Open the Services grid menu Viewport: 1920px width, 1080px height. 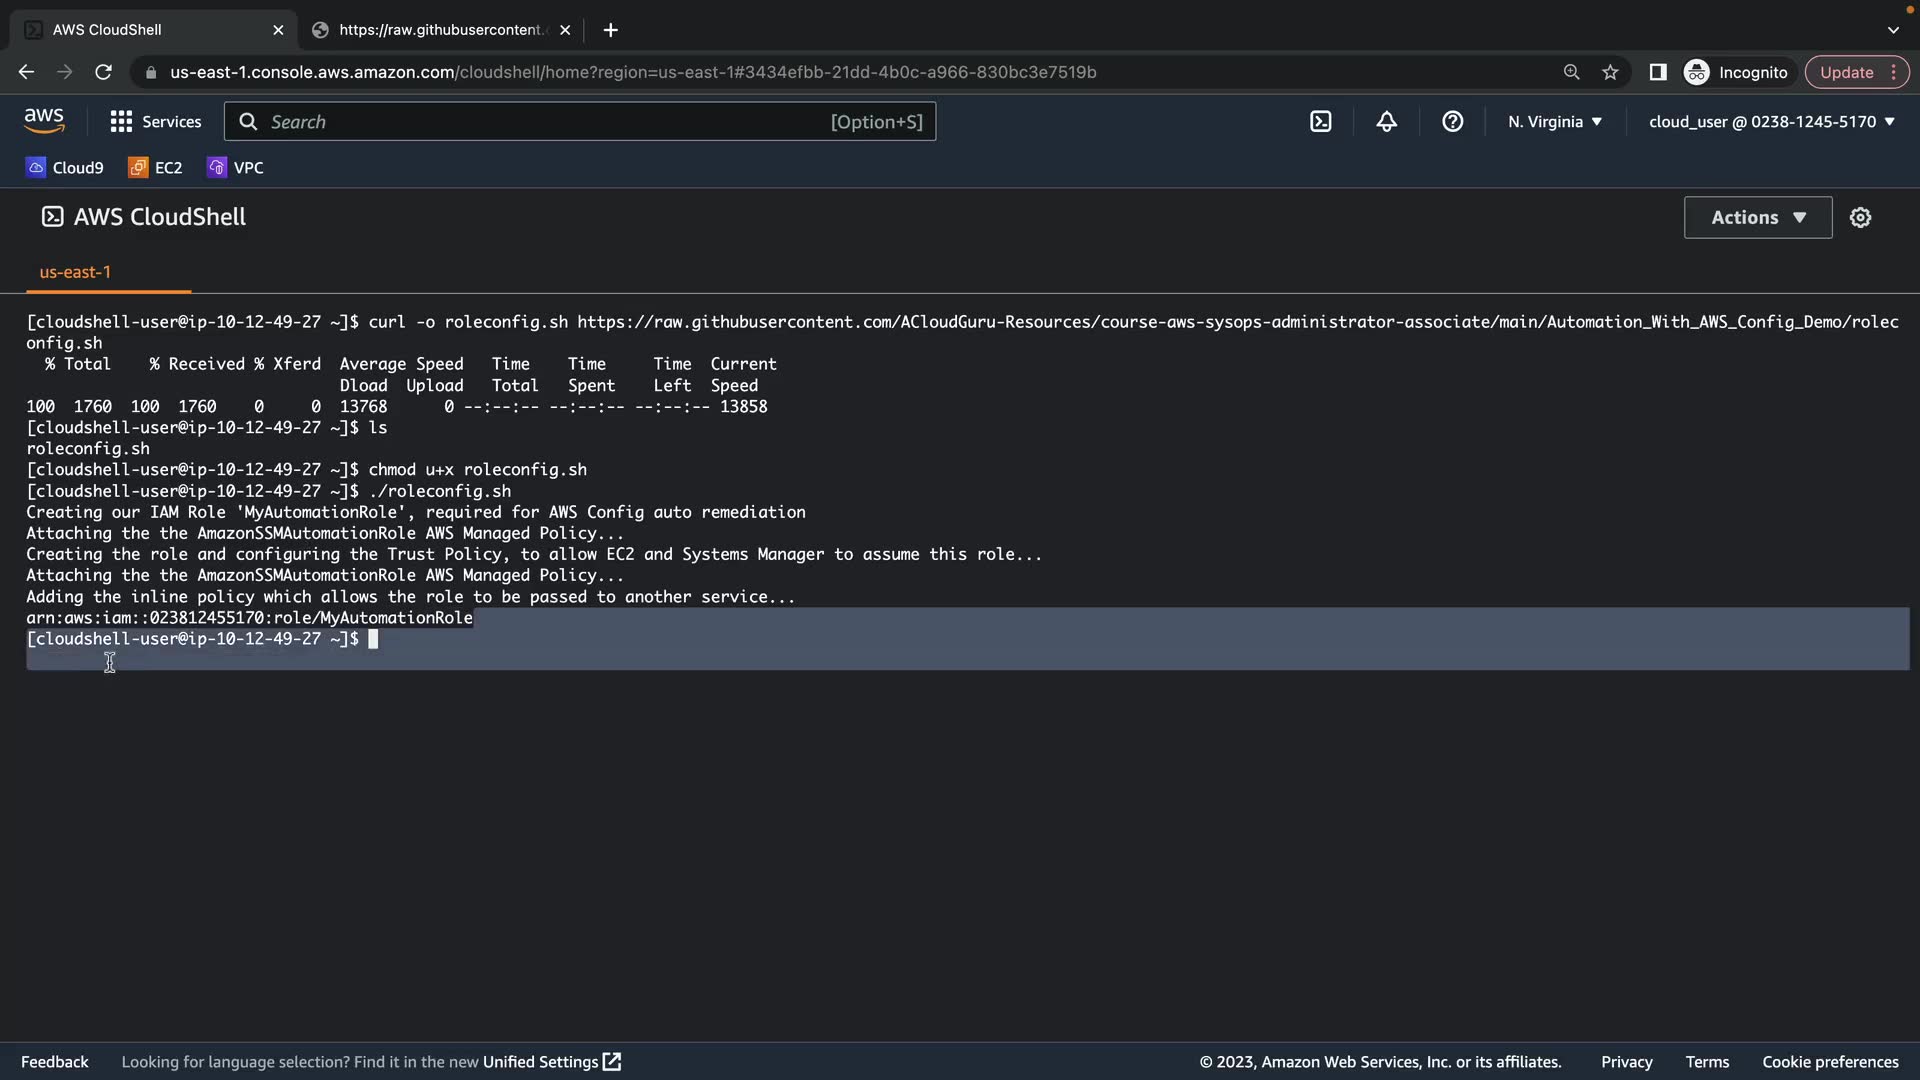coord(155,122)
